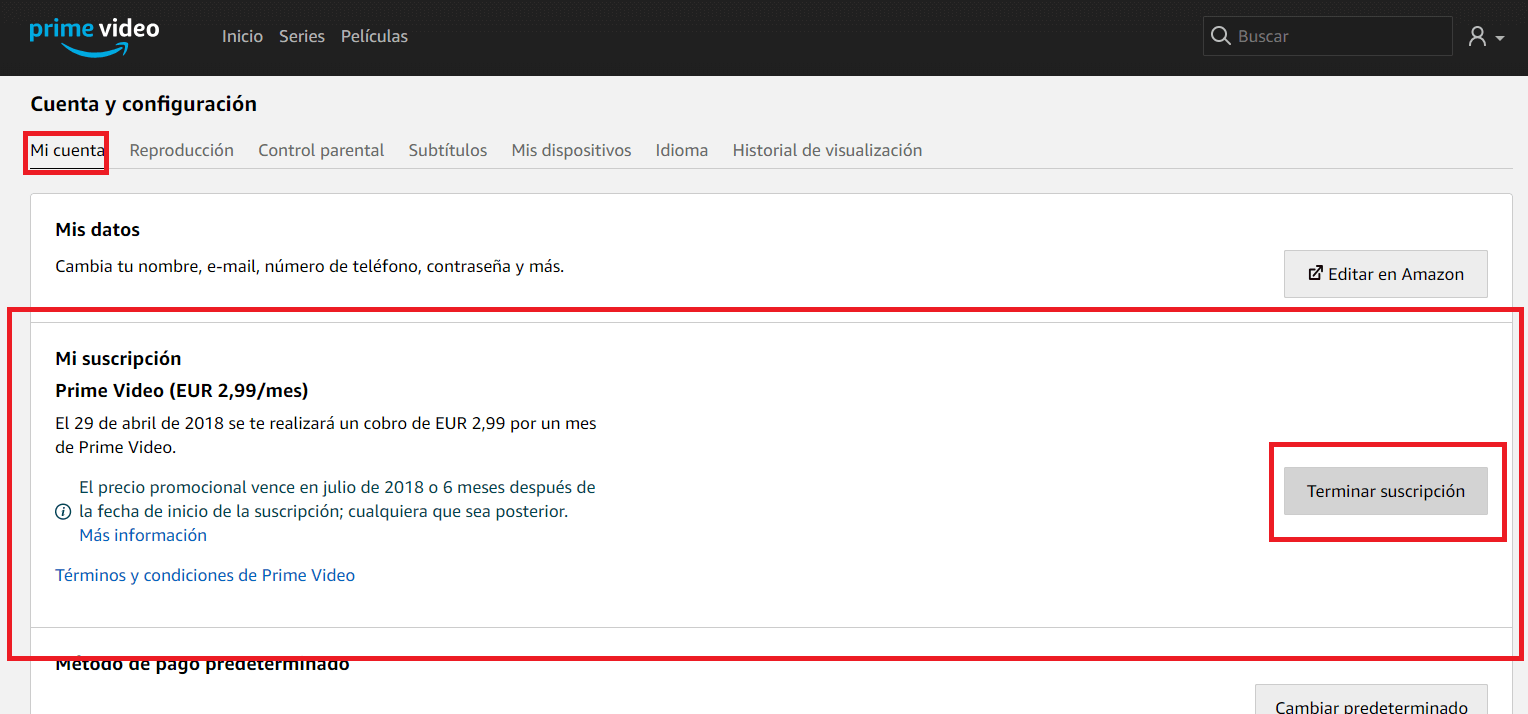Click the 29 de abril de 2018 charge notice
The height and width of the screenshot is (714, 1528).
326,435
